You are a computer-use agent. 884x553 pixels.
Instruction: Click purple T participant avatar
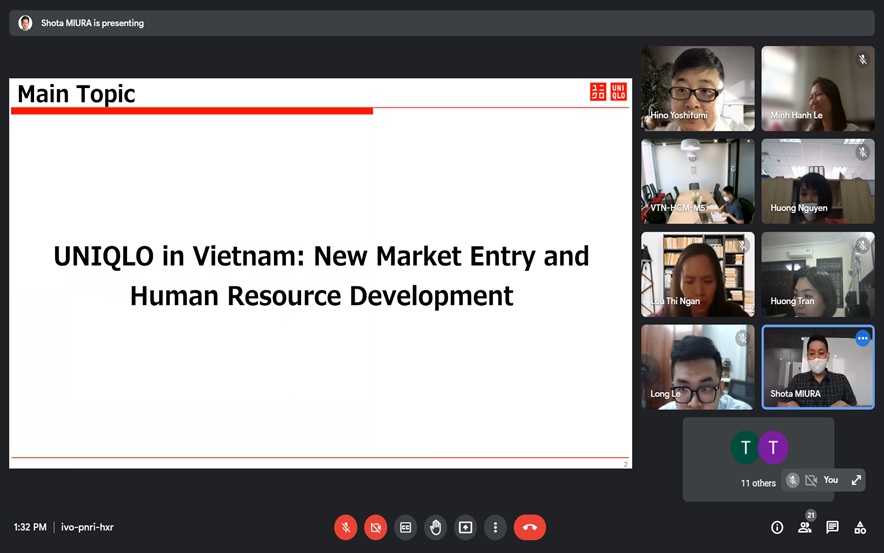pos(773,448)
